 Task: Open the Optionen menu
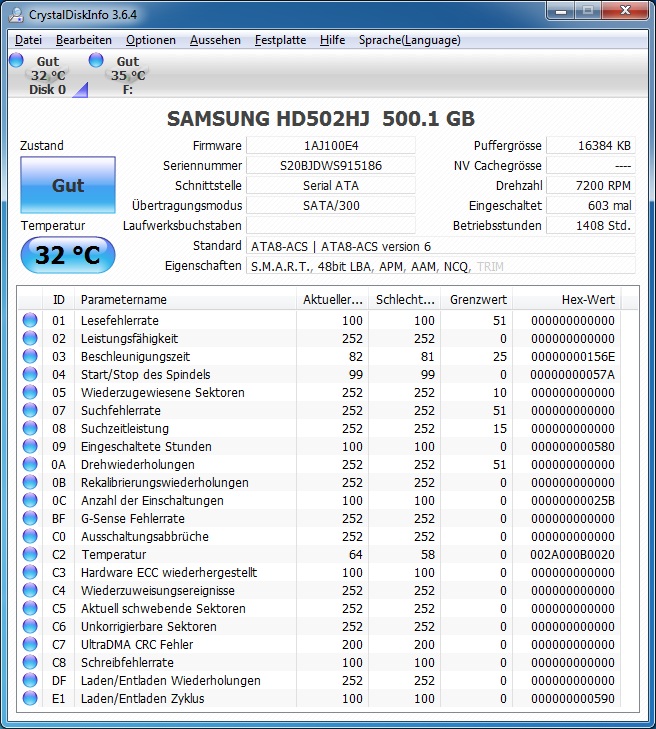pyautogui.click(x=151, y=40)
